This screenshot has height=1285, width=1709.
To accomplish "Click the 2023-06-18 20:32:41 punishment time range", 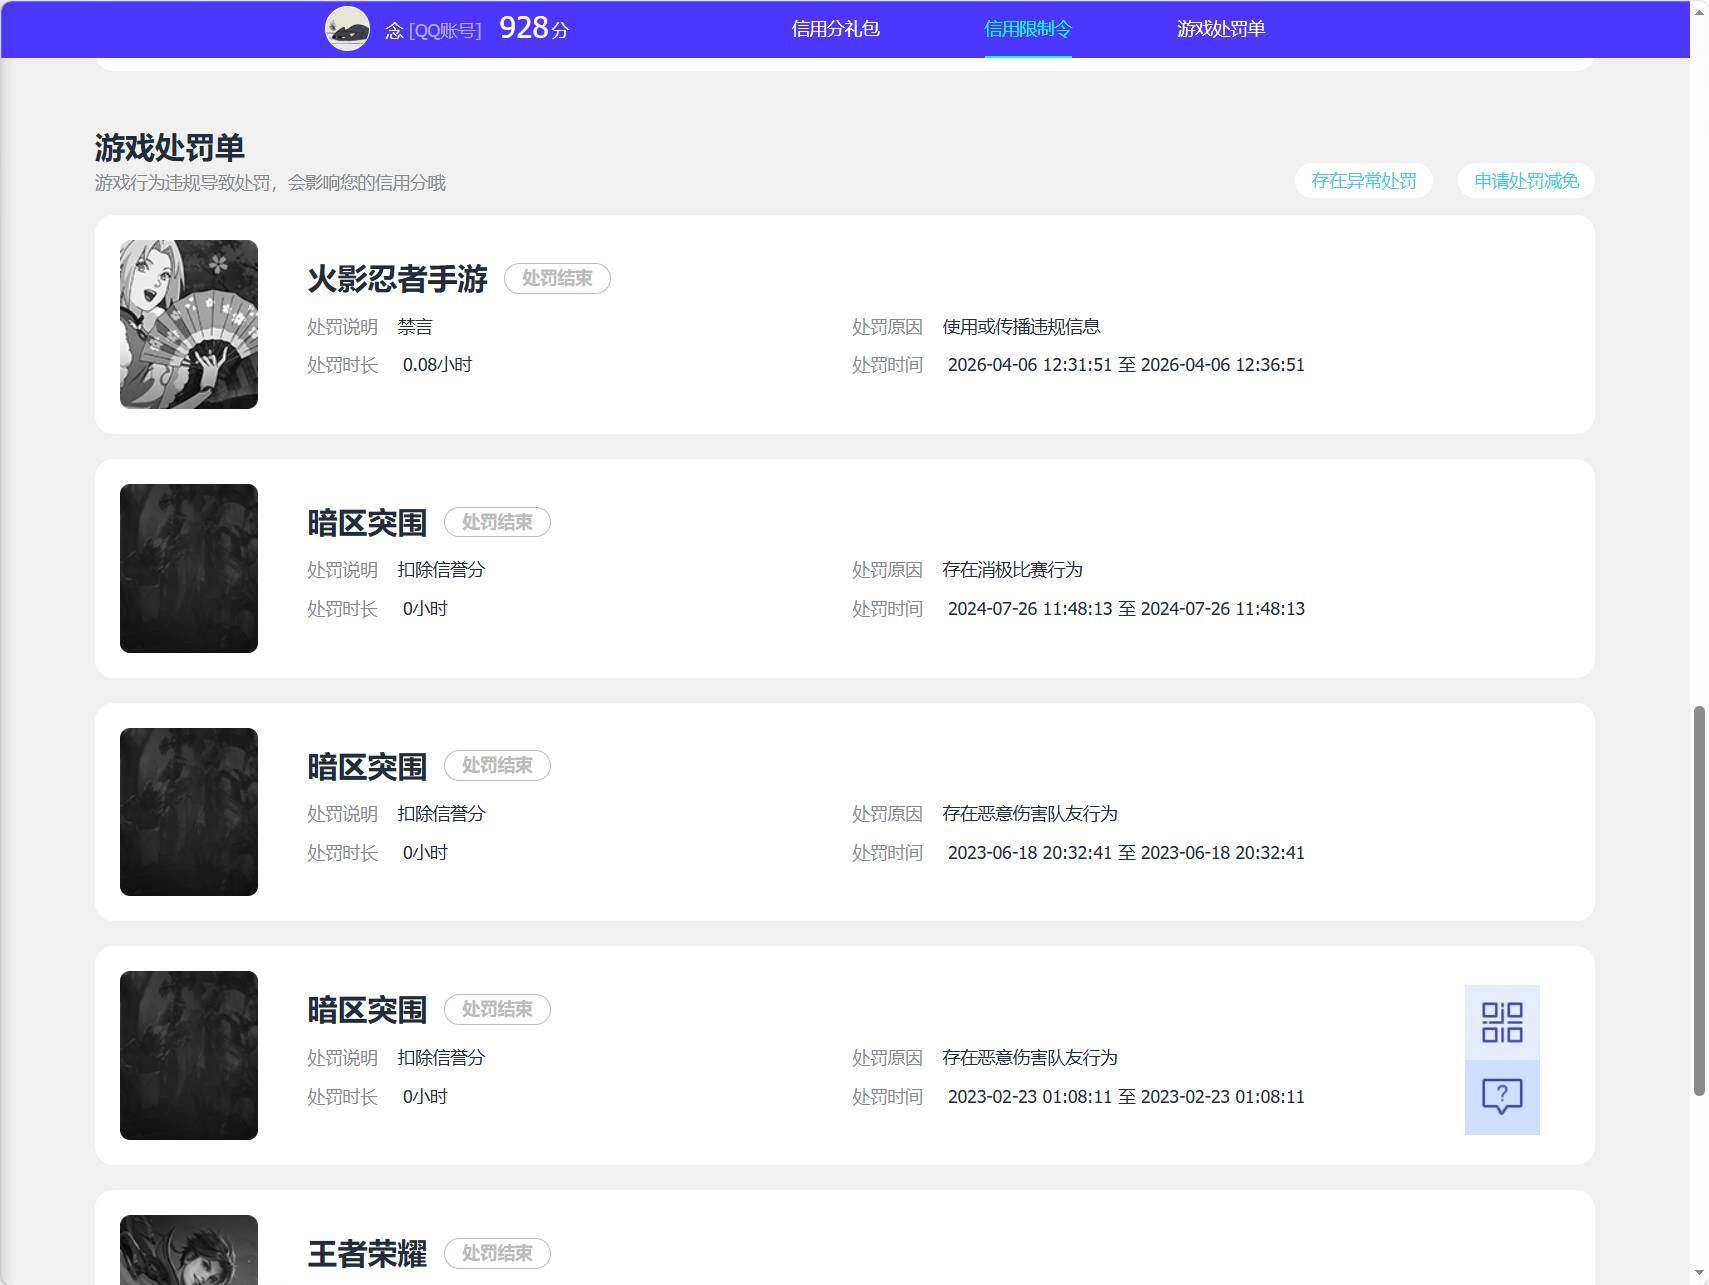I will tap(1126, 853).
